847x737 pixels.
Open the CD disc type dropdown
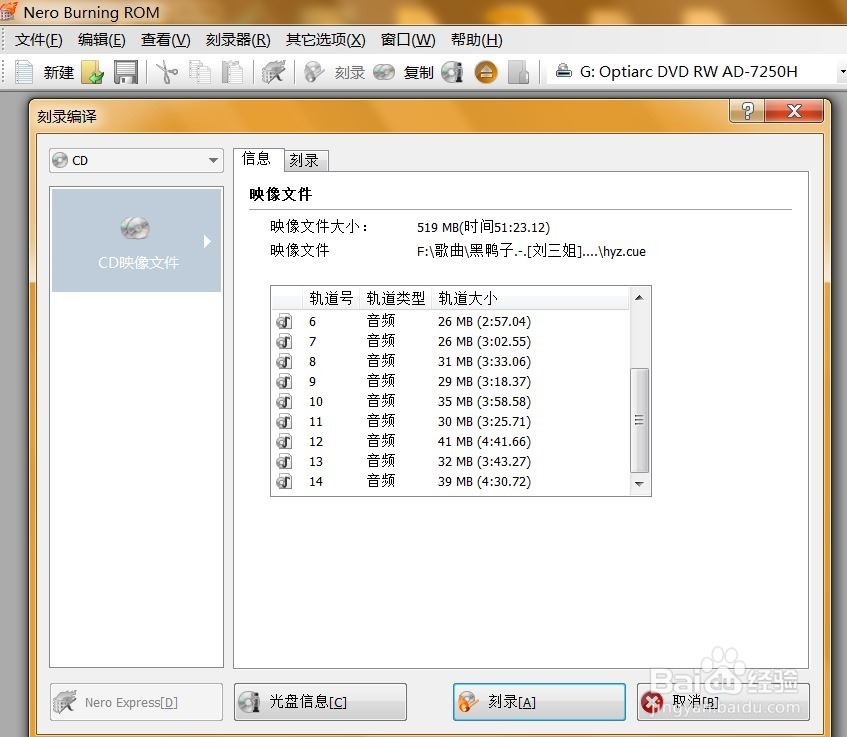[136, 160]
